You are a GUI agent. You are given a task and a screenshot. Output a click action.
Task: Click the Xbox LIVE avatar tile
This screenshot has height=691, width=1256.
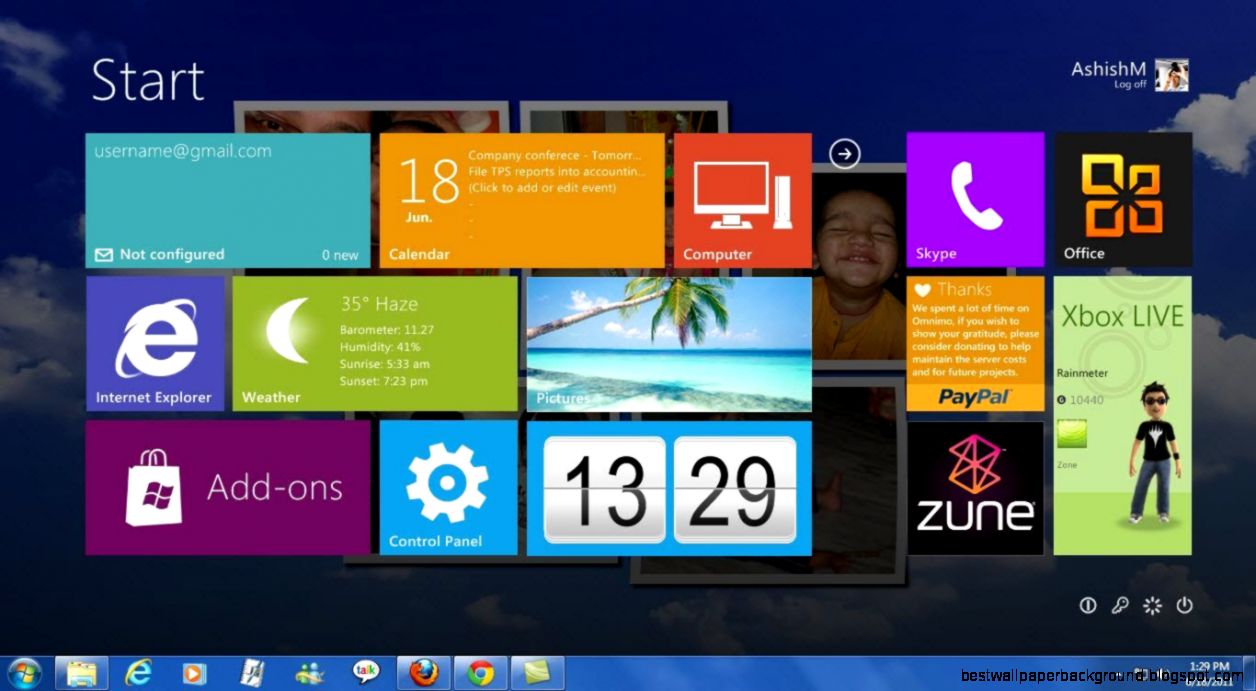click(1123, 416)
